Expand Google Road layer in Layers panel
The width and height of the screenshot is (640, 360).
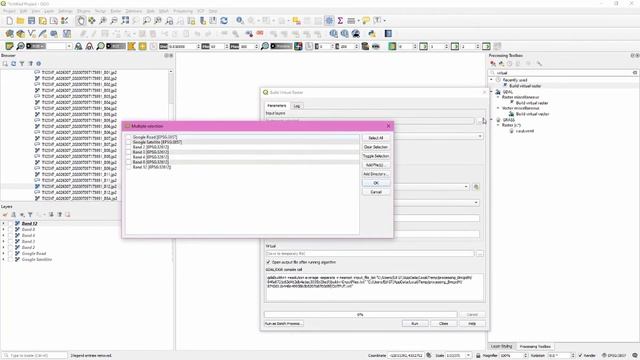tap(4, 253)
